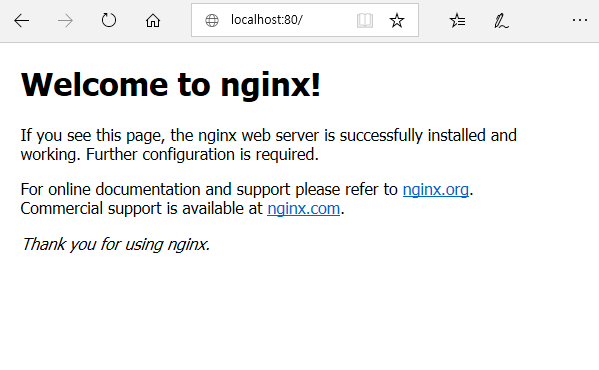Toggle reading view book icon
The height and width of the screenshot is (370, 599).
click(x=365, y=20)
